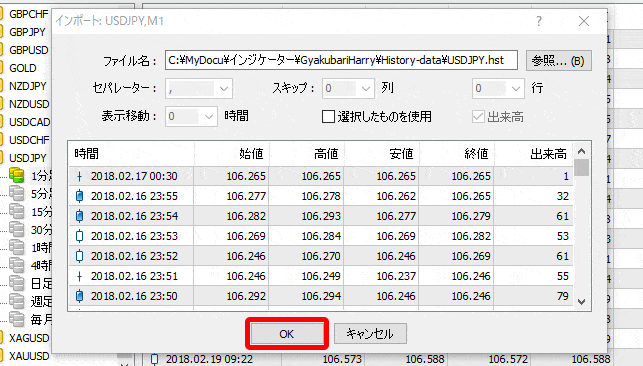The height and width of the screenshot is (366, 643).
Task: Click the OK button in import dialog
Action: click(287, 334)
